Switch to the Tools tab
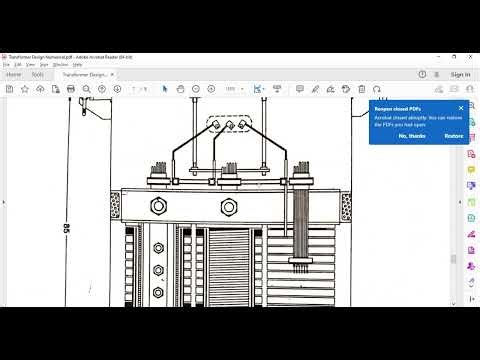This screenshot has height=360, width=480. click(x=37, y=75)
